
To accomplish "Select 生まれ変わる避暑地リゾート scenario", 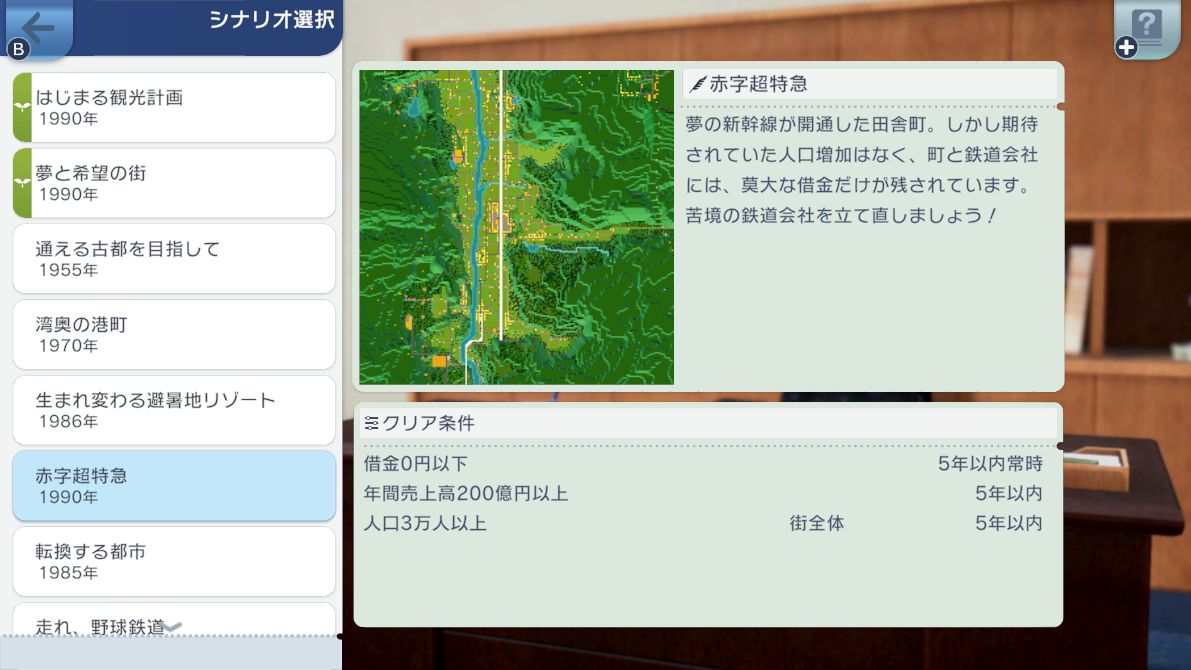I will (x=174, y=410).
